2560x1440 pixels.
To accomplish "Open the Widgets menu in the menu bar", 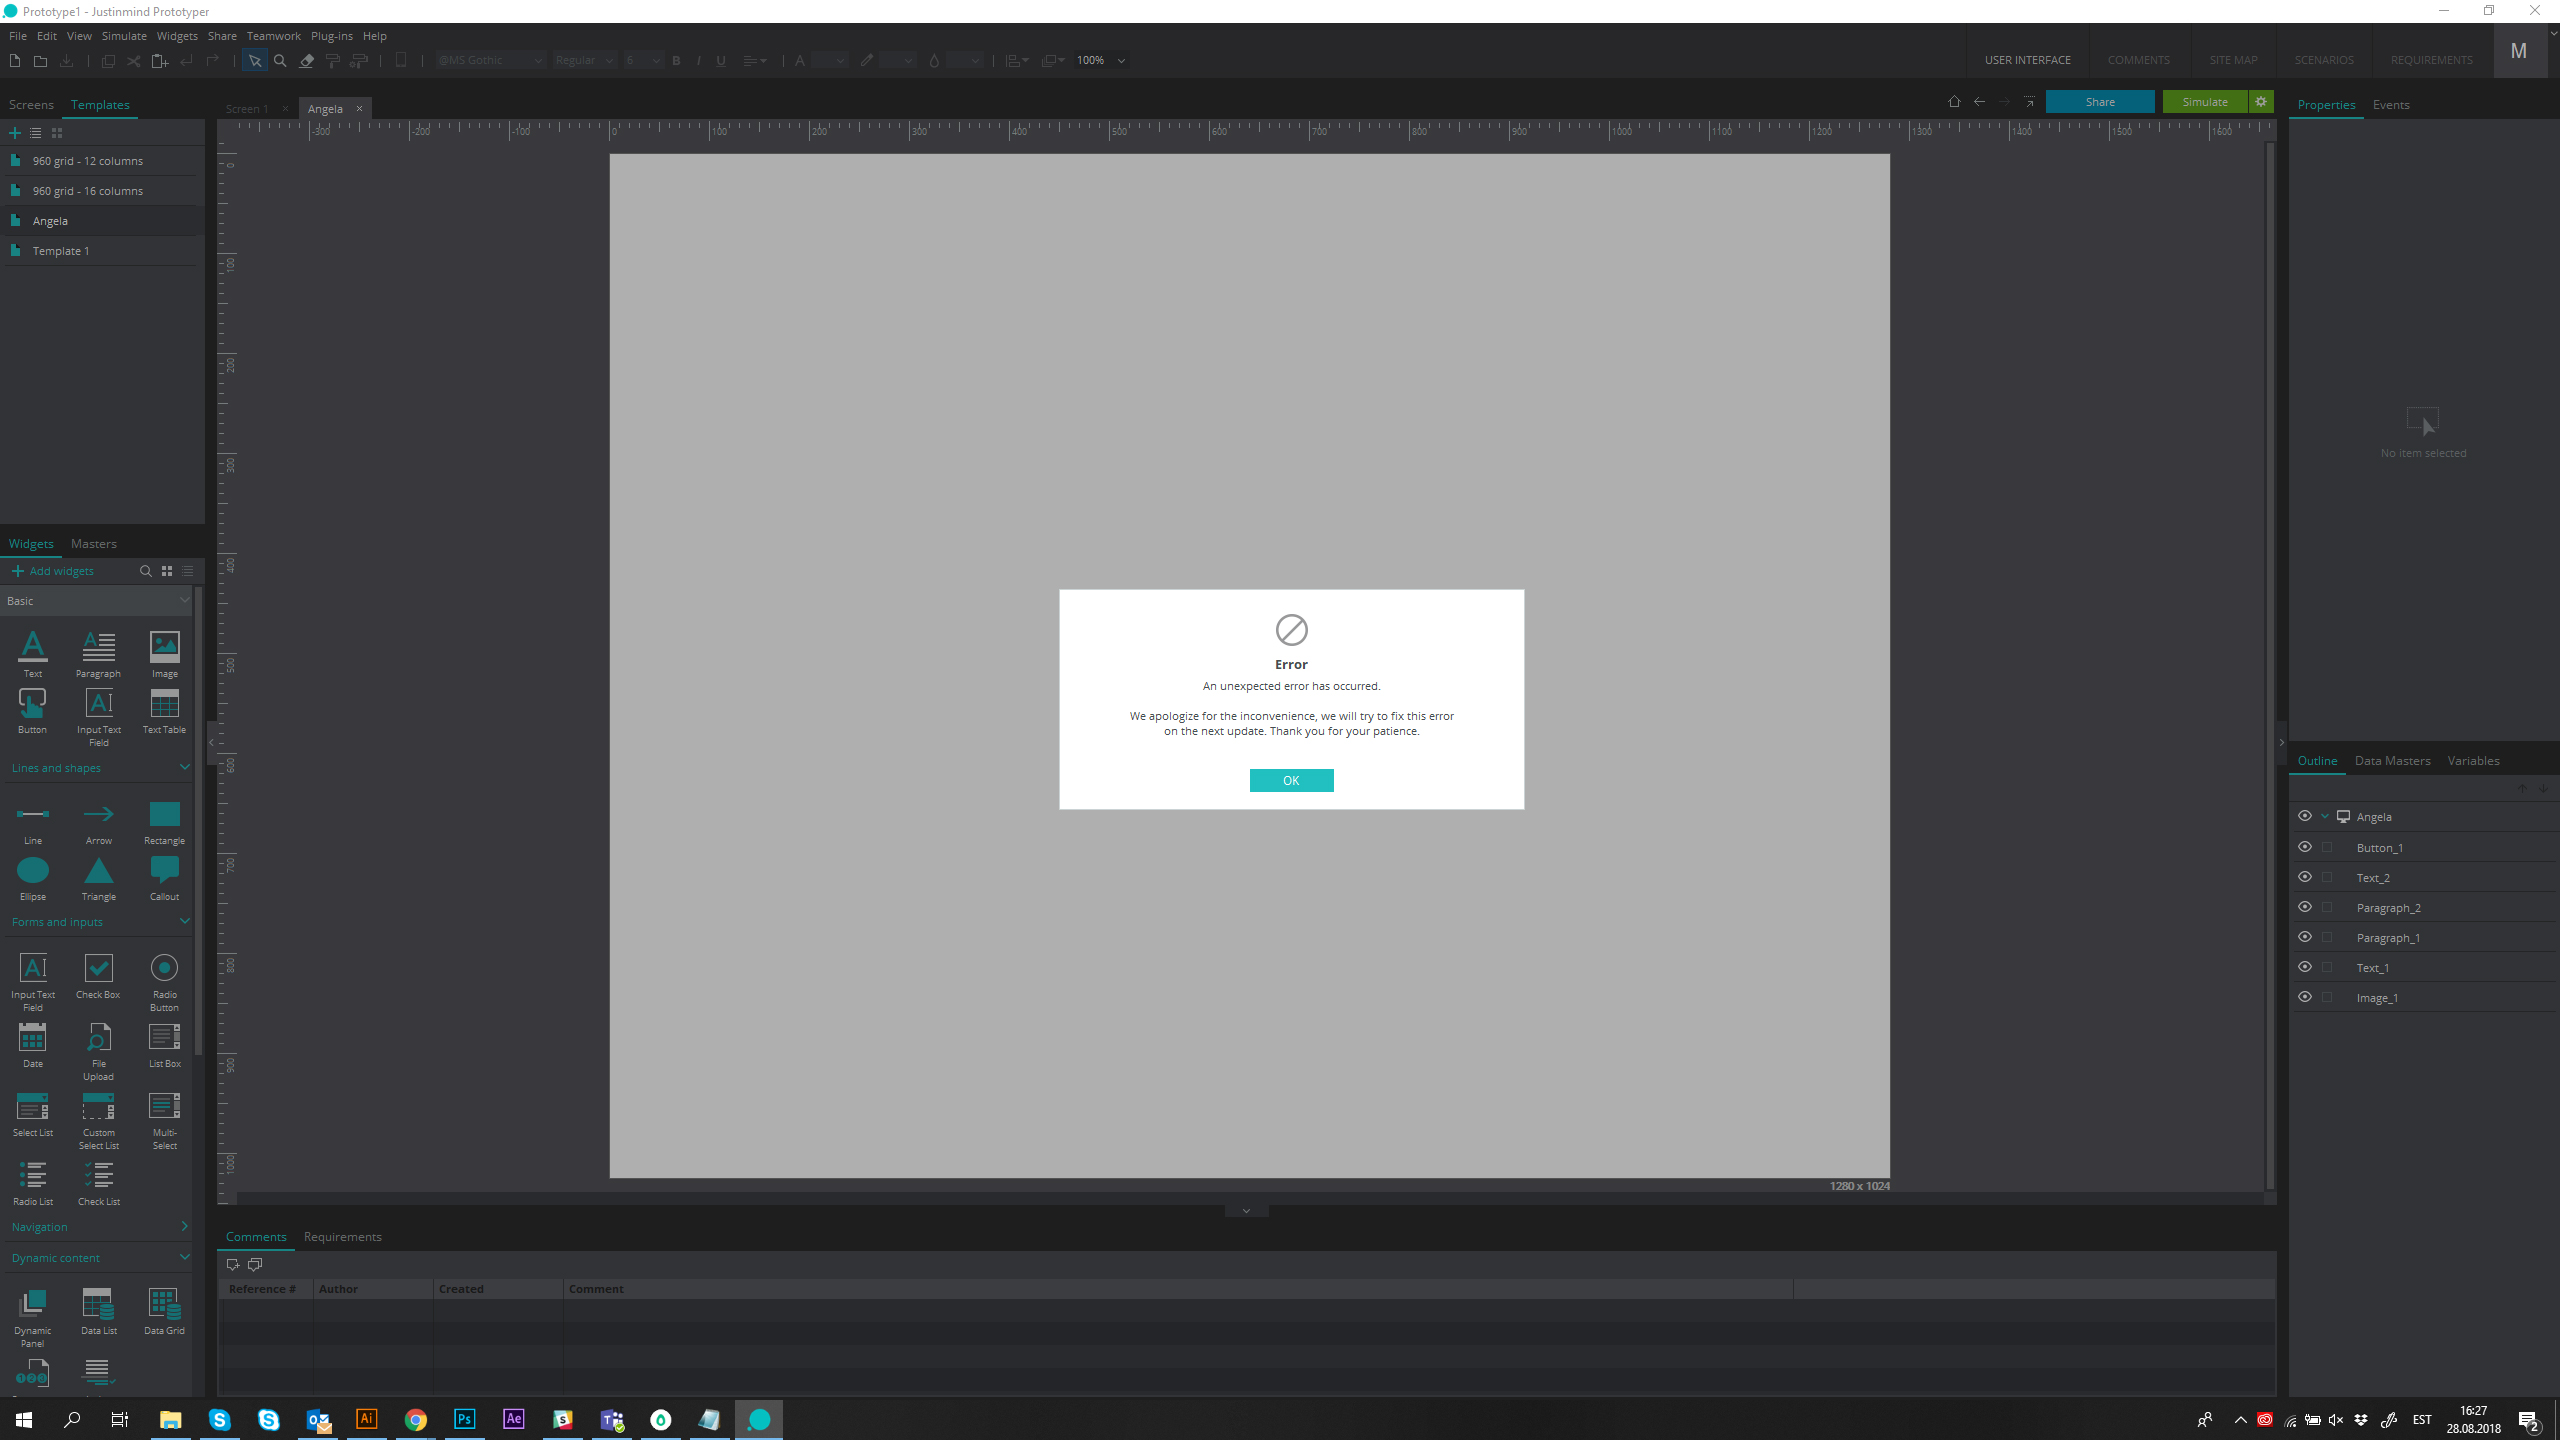I will pyautogui.click(x=177, y=36).
